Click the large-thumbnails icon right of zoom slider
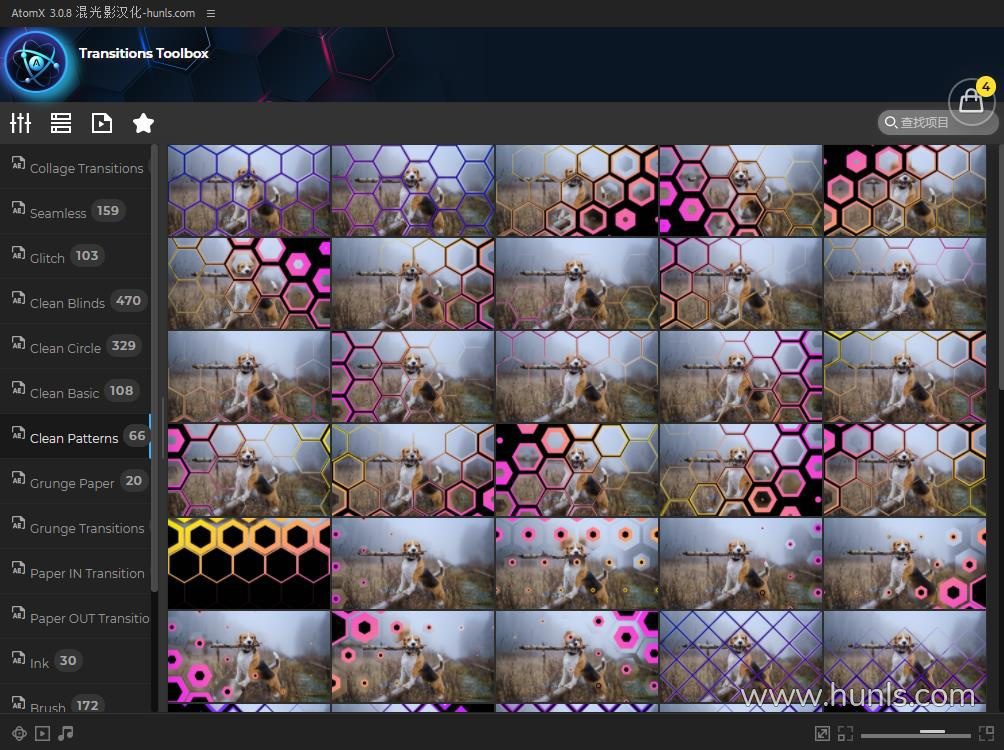 986,733
